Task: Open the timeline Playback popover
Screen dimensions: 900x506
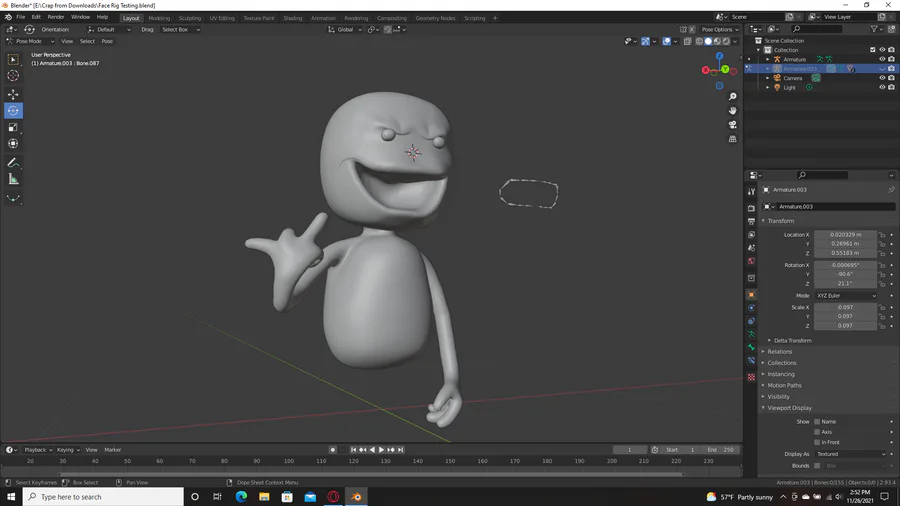Action: click(38, 450)
